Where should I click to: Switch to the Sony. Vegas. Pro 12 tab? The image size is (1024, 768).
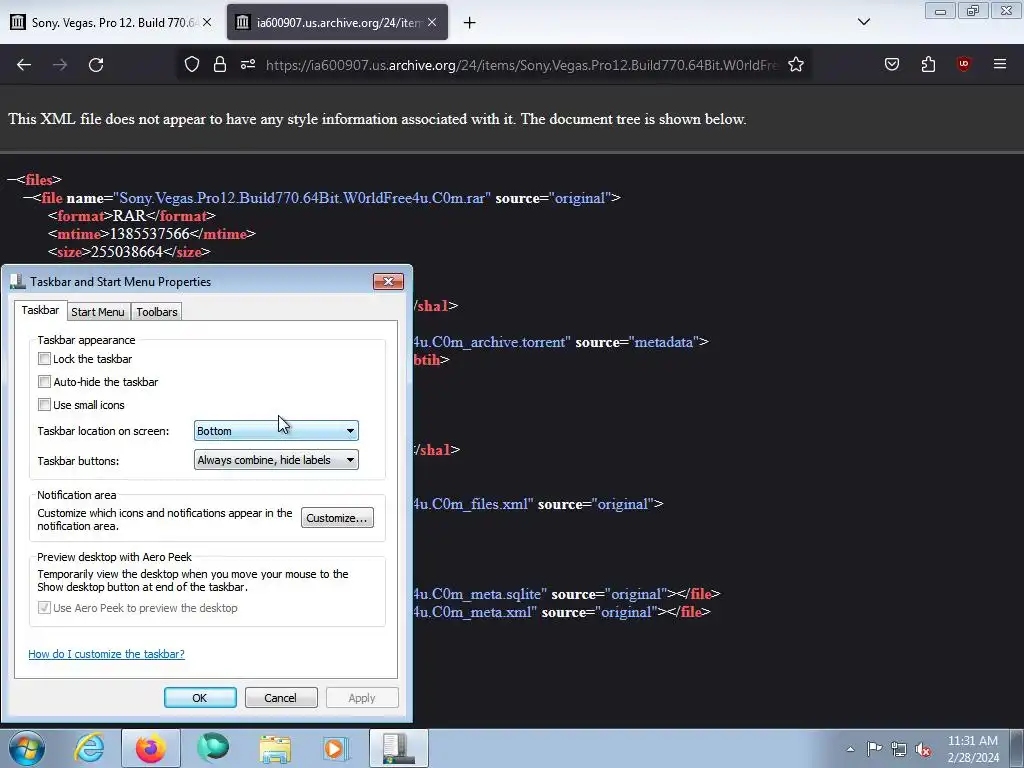[x=111, y=22]
